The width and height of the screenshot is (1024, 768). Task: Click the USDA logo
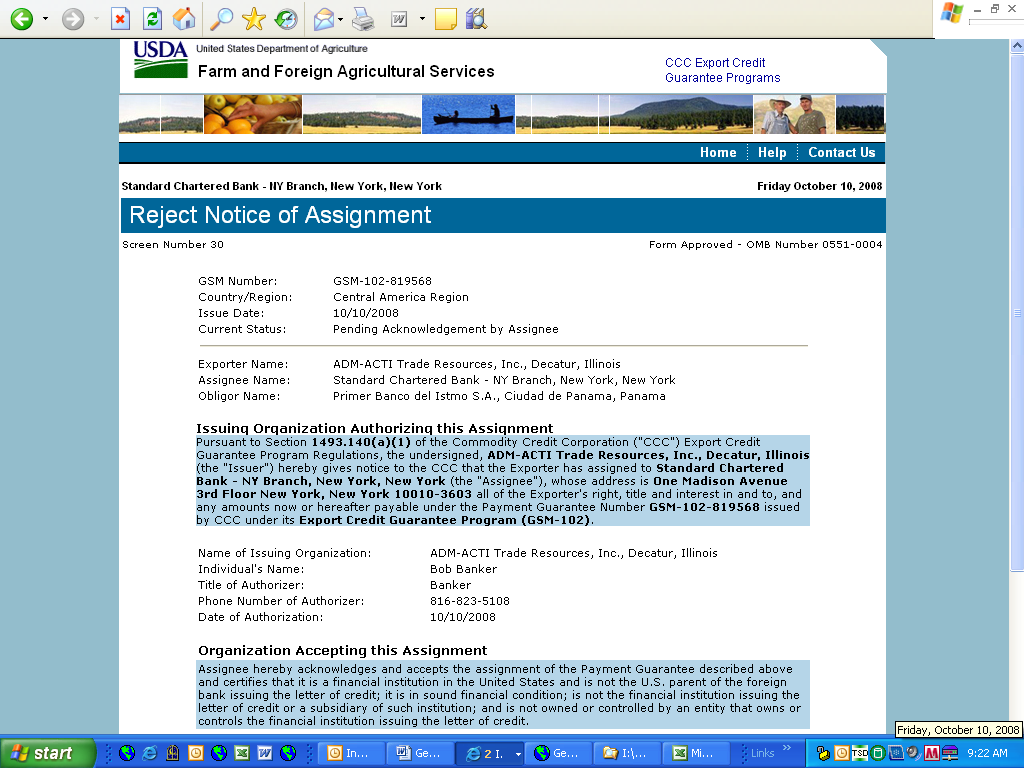[x=160, y=59]
